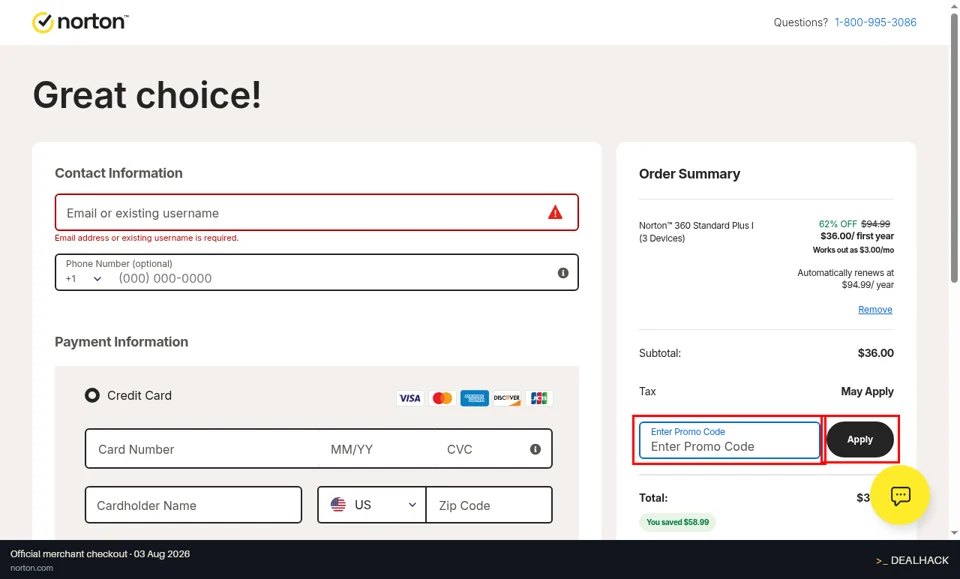
Task: Click the American Express logo
Action: 474,398
